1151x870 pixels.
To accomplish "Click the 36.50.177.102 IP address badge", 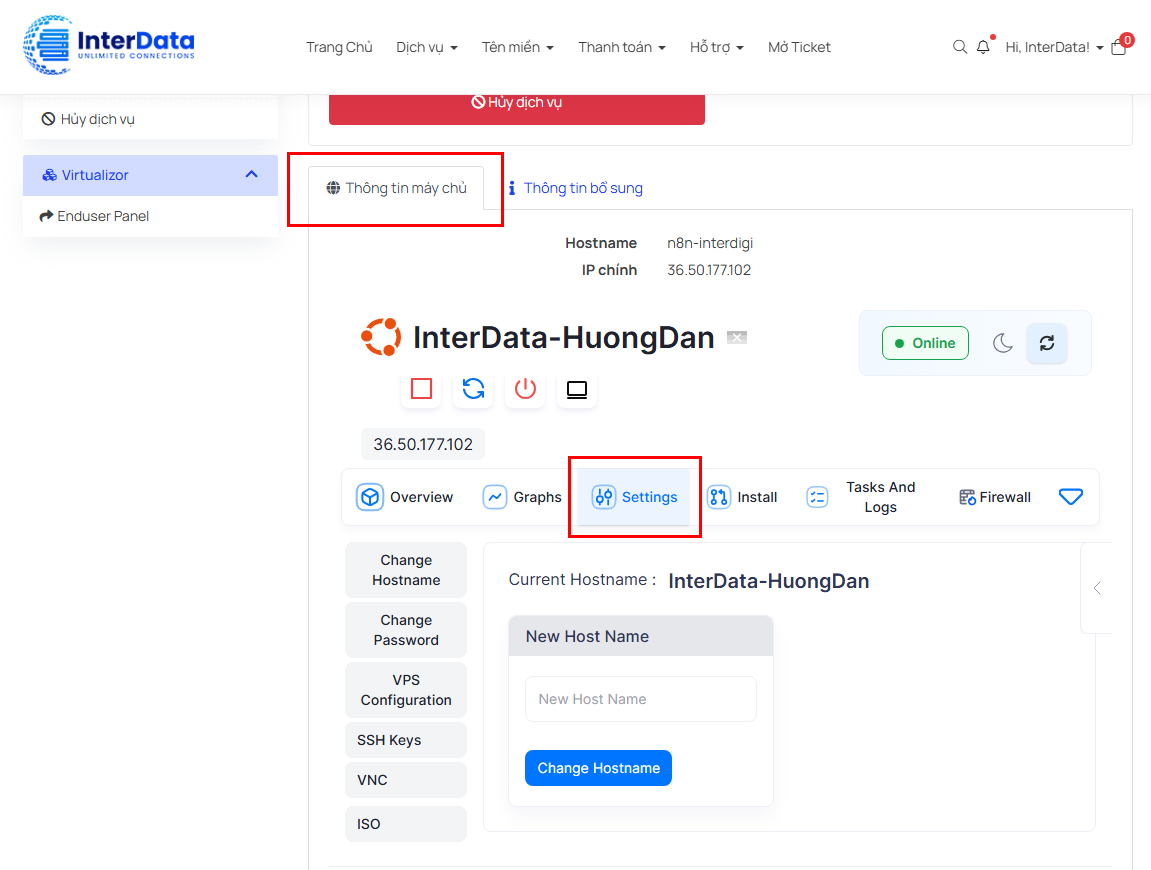I will (423, 444).
